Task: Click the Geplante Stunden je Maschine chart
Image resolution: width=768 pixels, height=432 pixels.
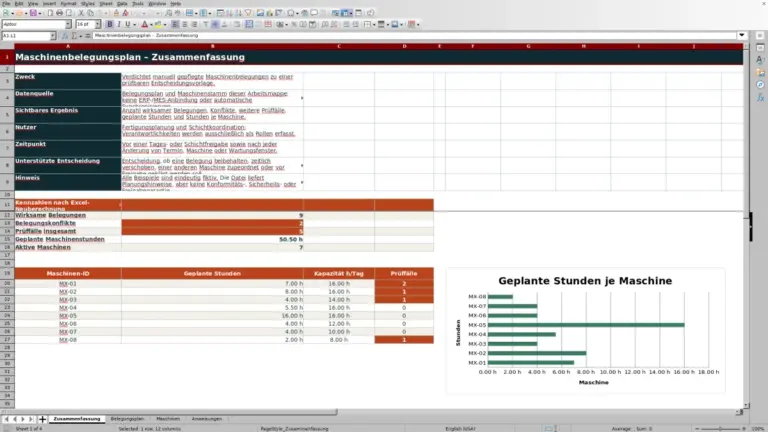Action: click(585, 331)
